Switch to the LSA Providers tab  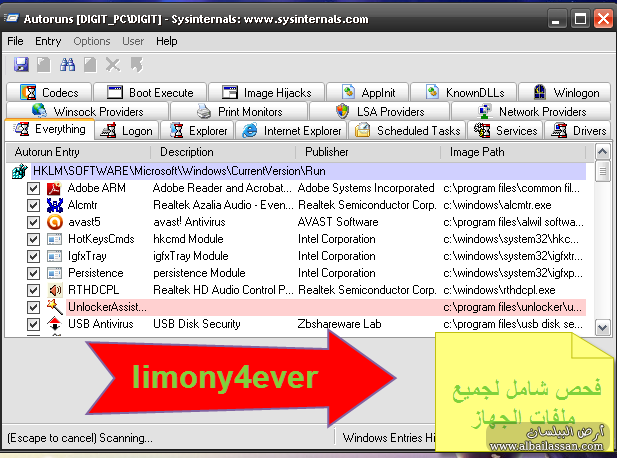click(x=380, y=111)
